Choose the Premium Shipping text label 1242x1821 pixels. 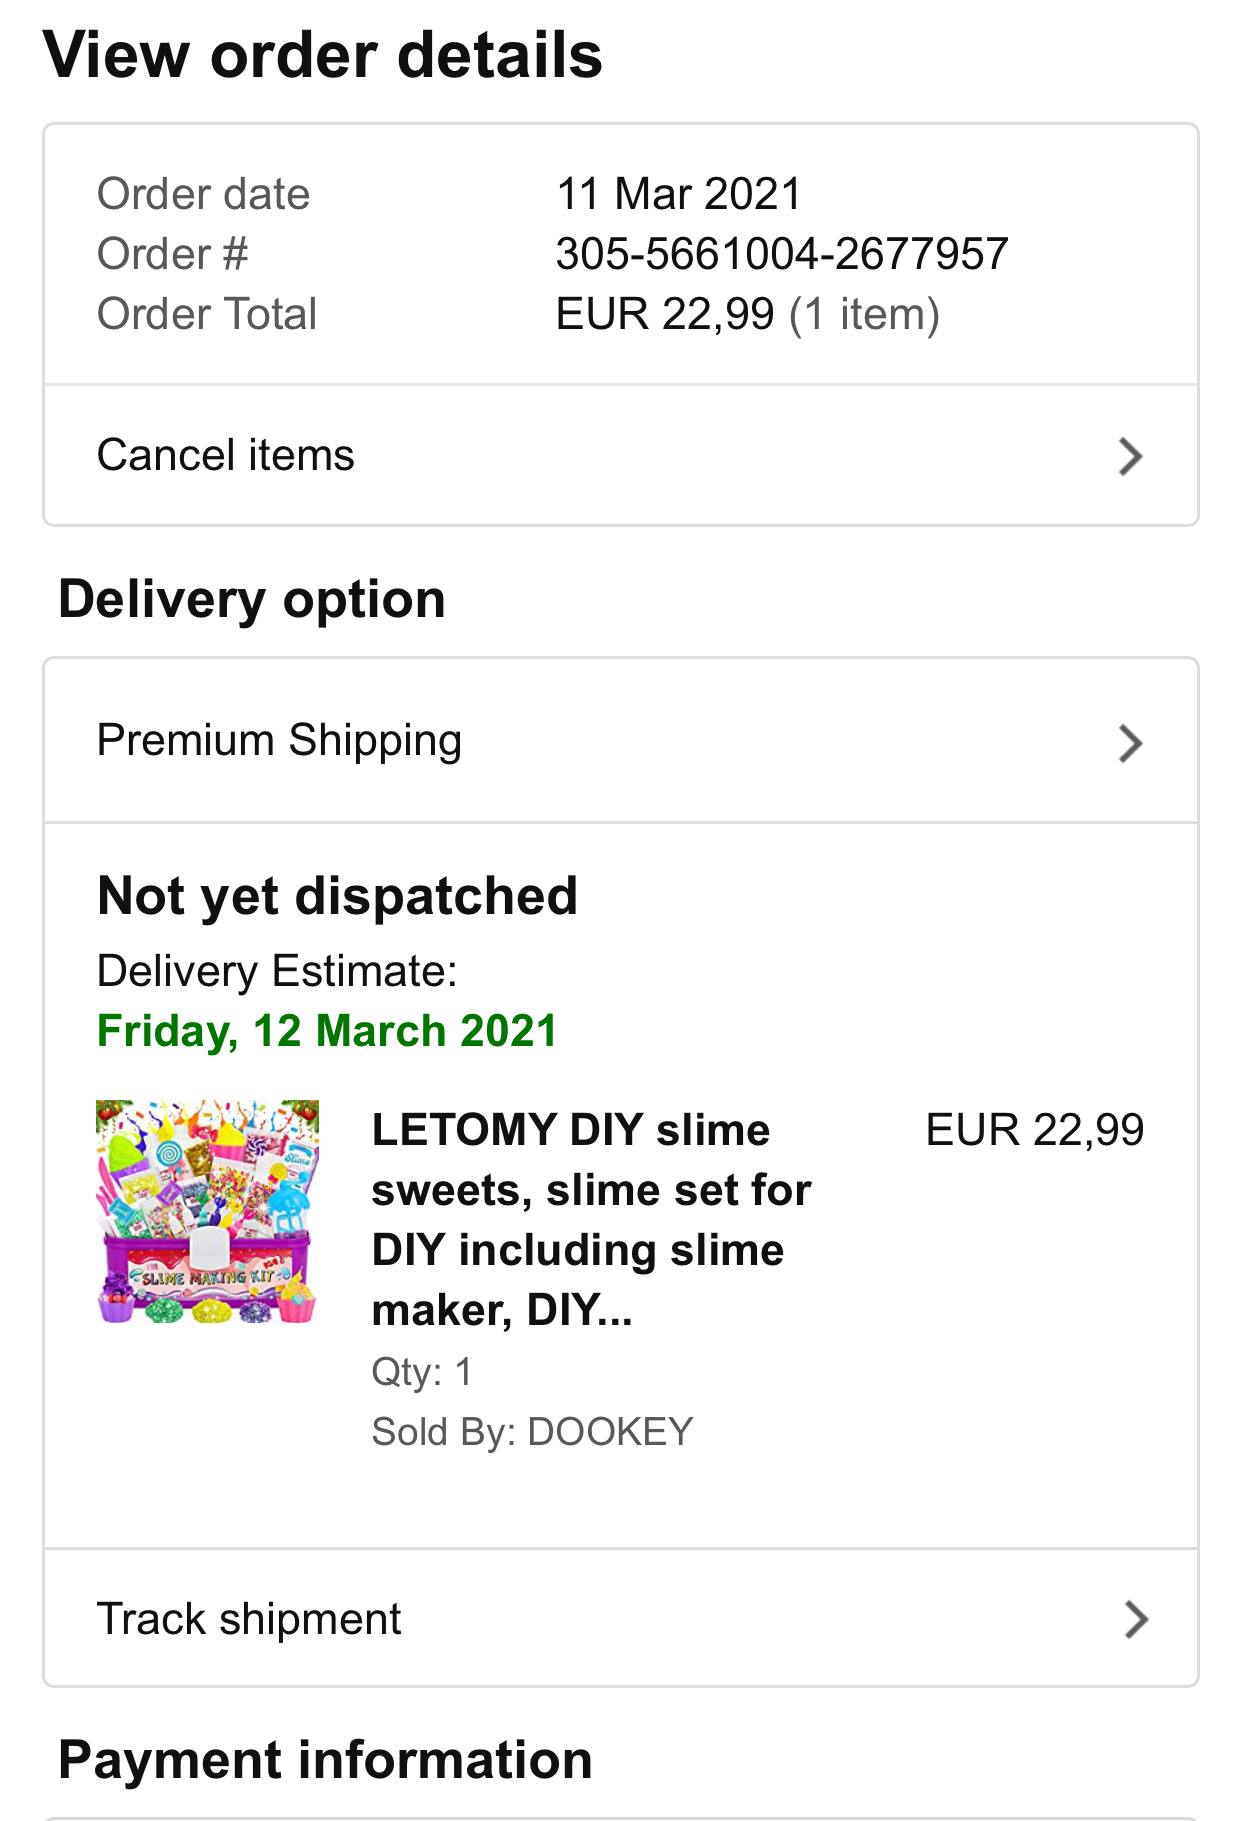coord(279,741)
